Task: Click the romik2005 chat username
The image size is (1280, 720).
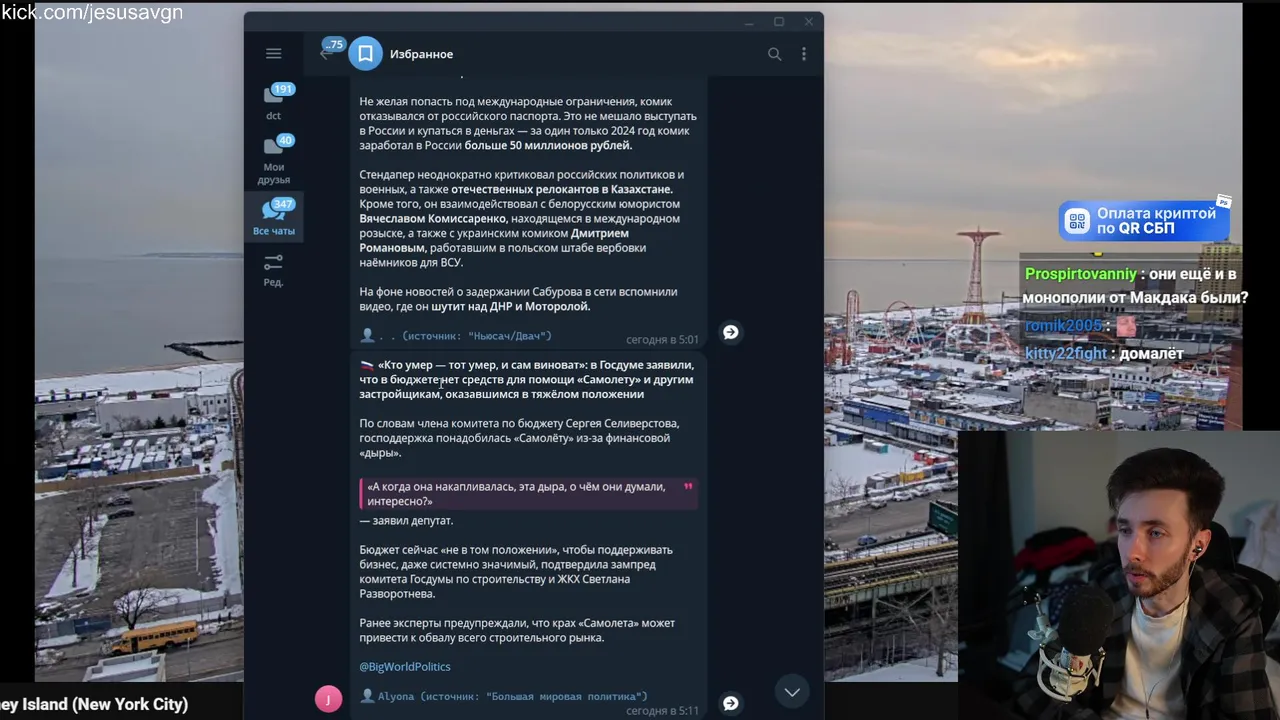Action: [x=1062, y=325]
